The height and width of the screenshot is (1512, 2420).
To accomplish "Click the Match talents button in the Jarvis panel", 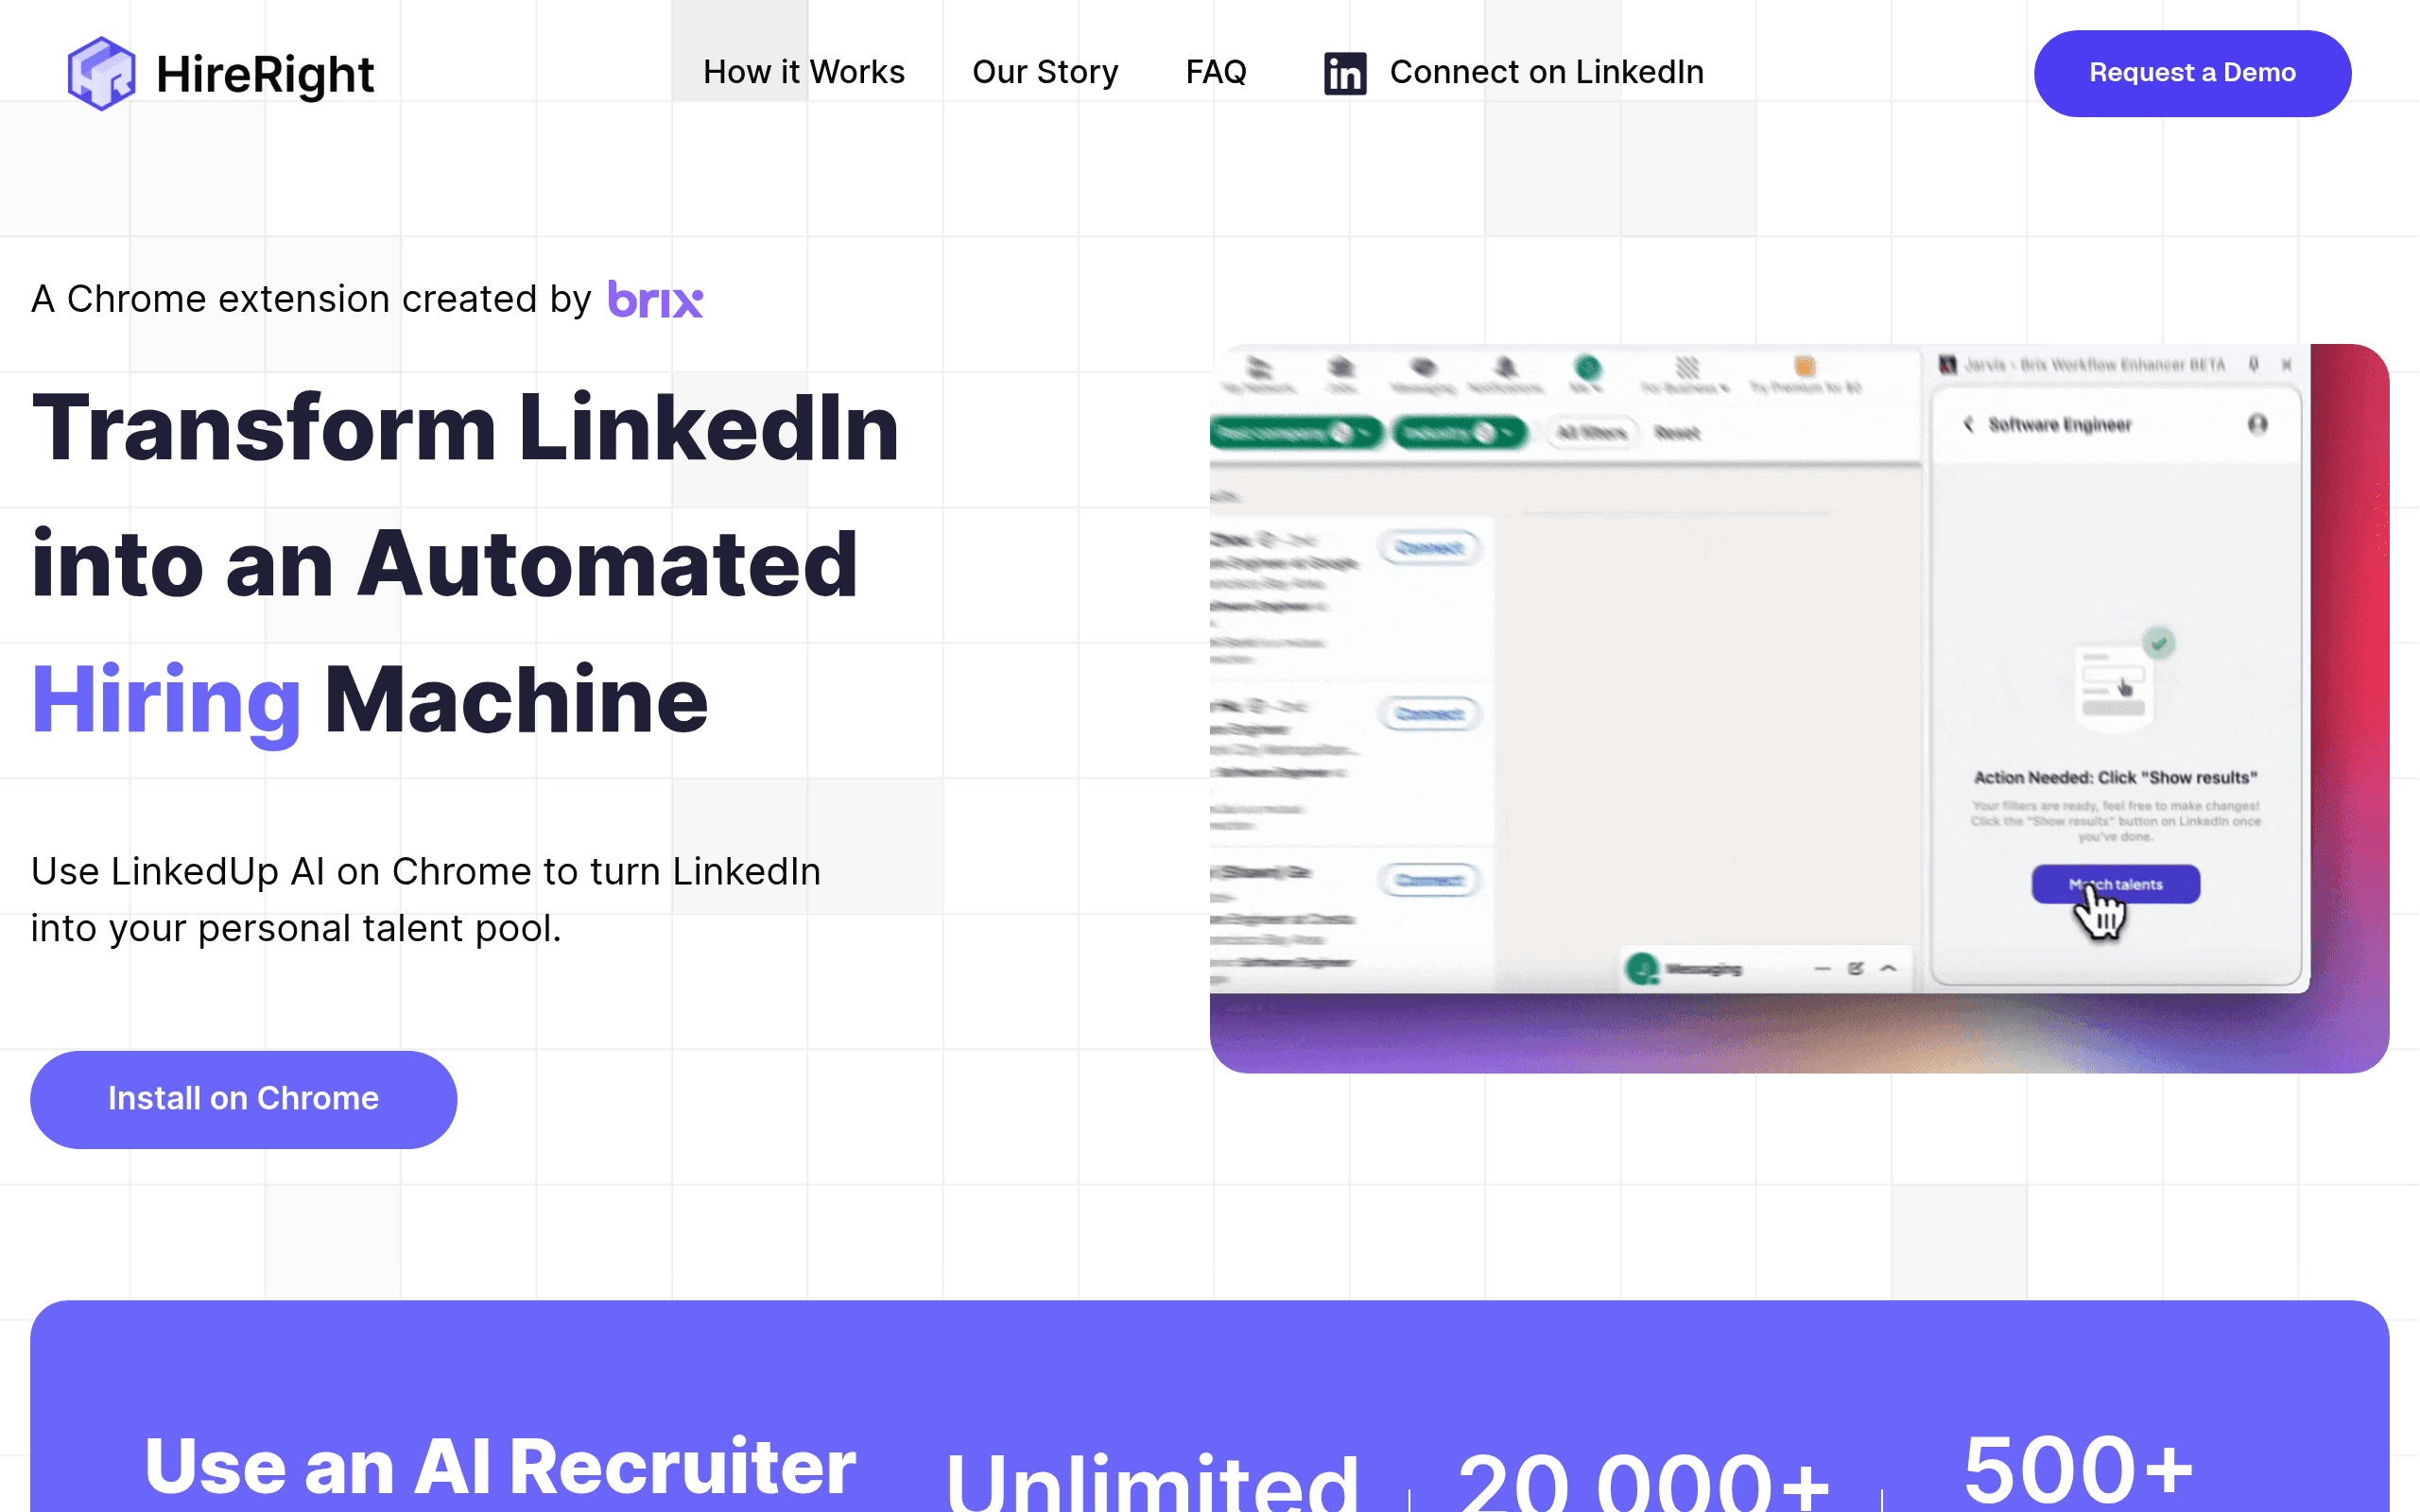I will [x=2115, y=884].
